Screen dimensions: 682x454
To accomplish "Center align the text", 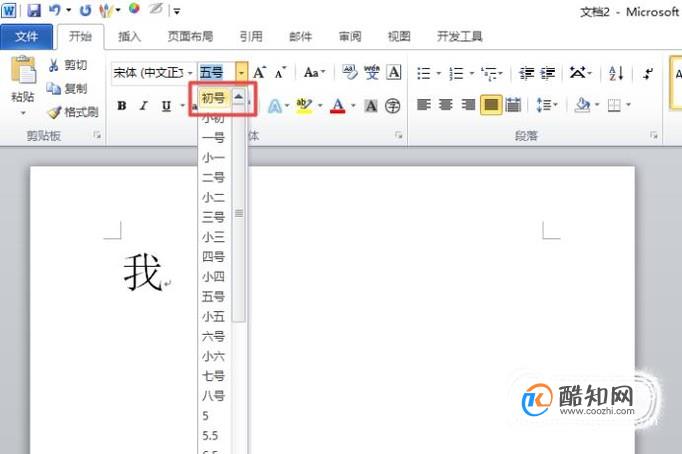I will point(446,105).
